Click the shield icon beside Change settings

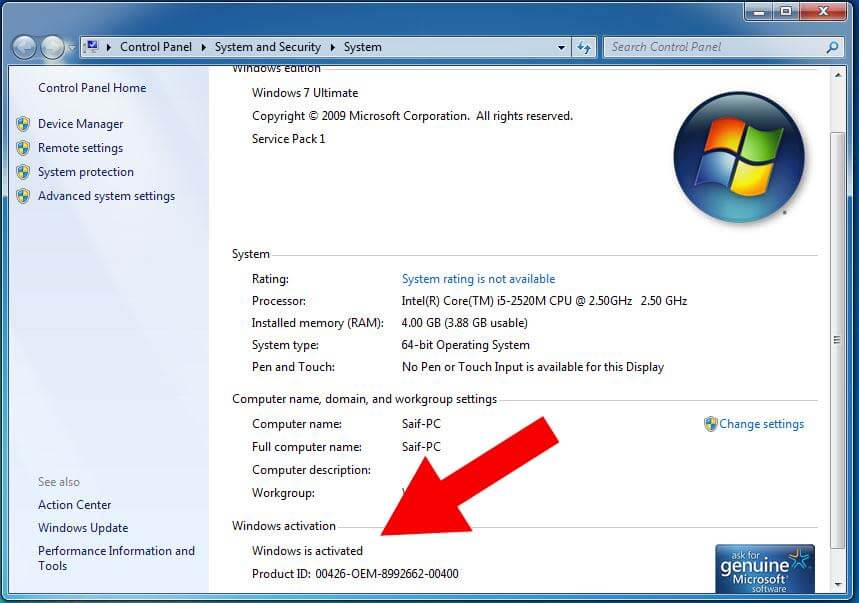[x=712, y=424]
